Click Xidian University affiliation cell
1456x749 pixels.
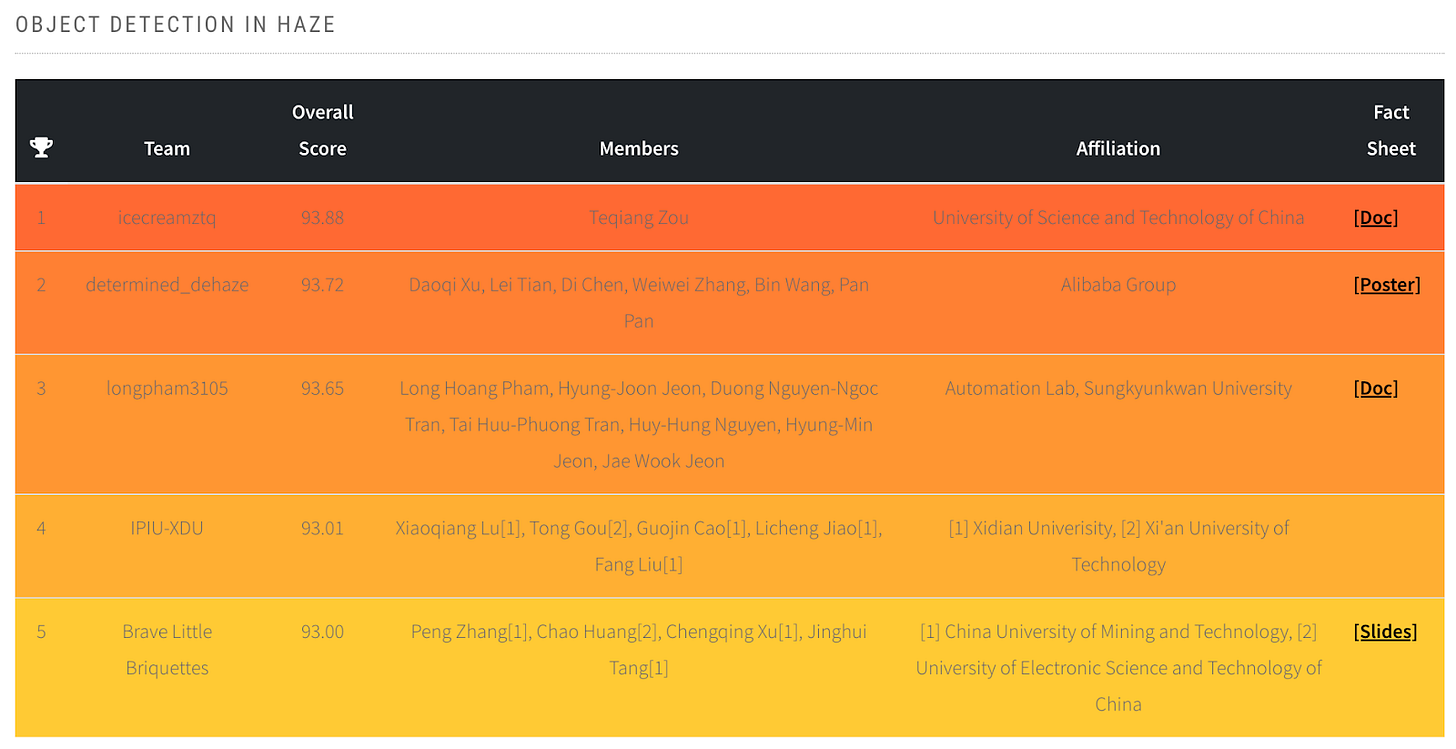tap(1118, 545)
